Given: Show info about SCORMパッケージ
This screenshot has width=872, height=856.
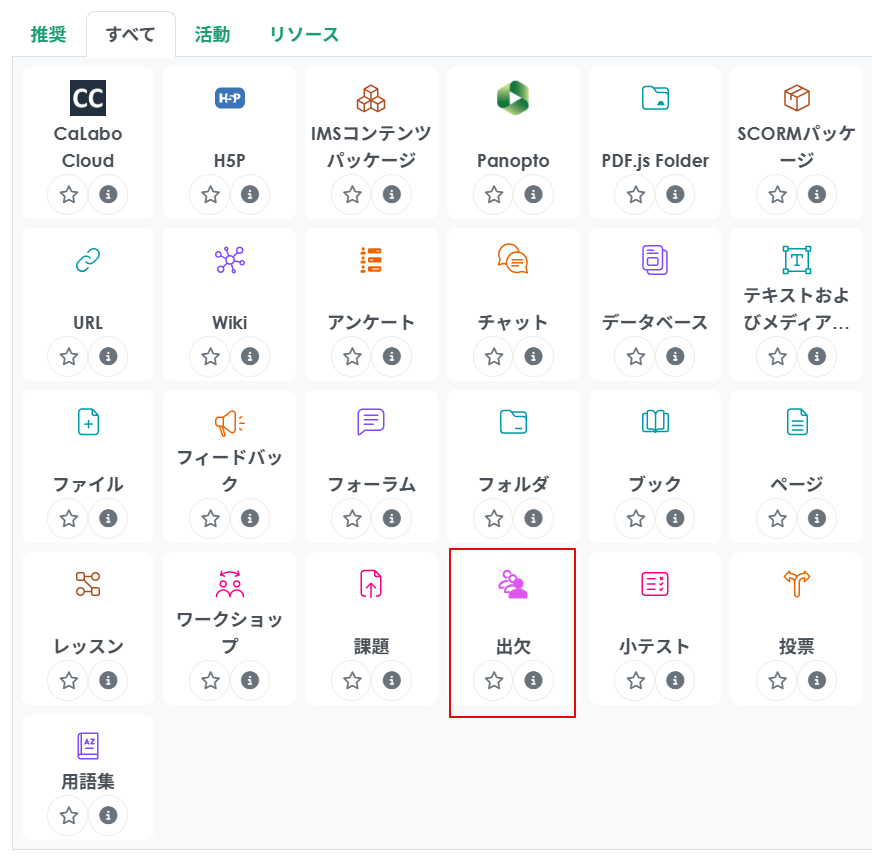Looking at the screenshot, I should (817, 195).
